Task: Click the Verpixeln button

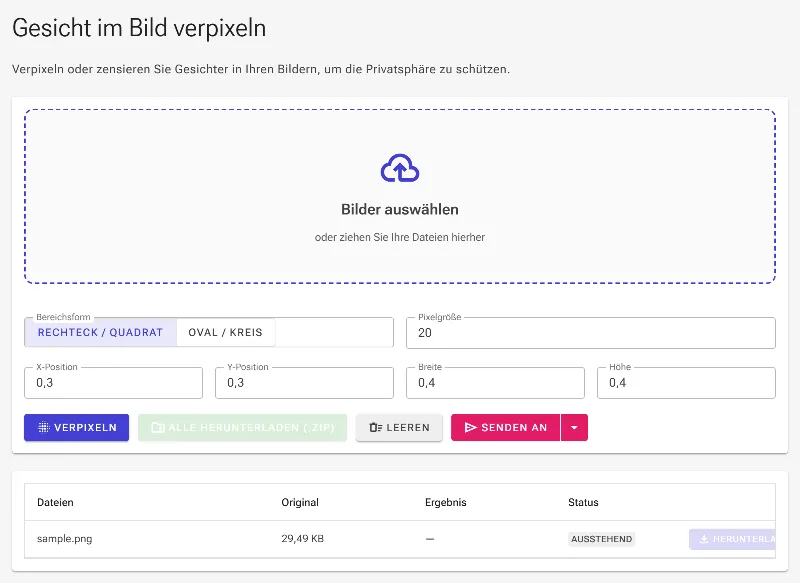Action: coord(77,427)
